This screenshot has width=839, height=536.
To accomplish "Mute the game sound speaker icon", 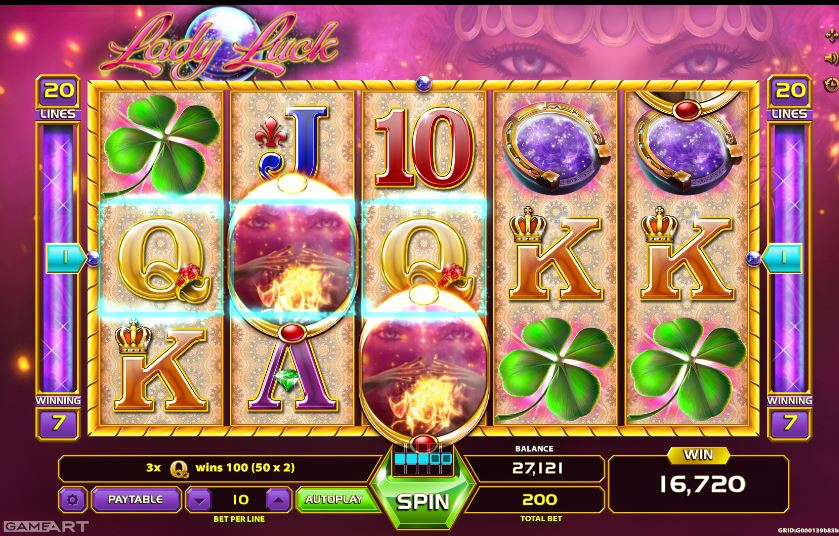I will tap(832, 58).
